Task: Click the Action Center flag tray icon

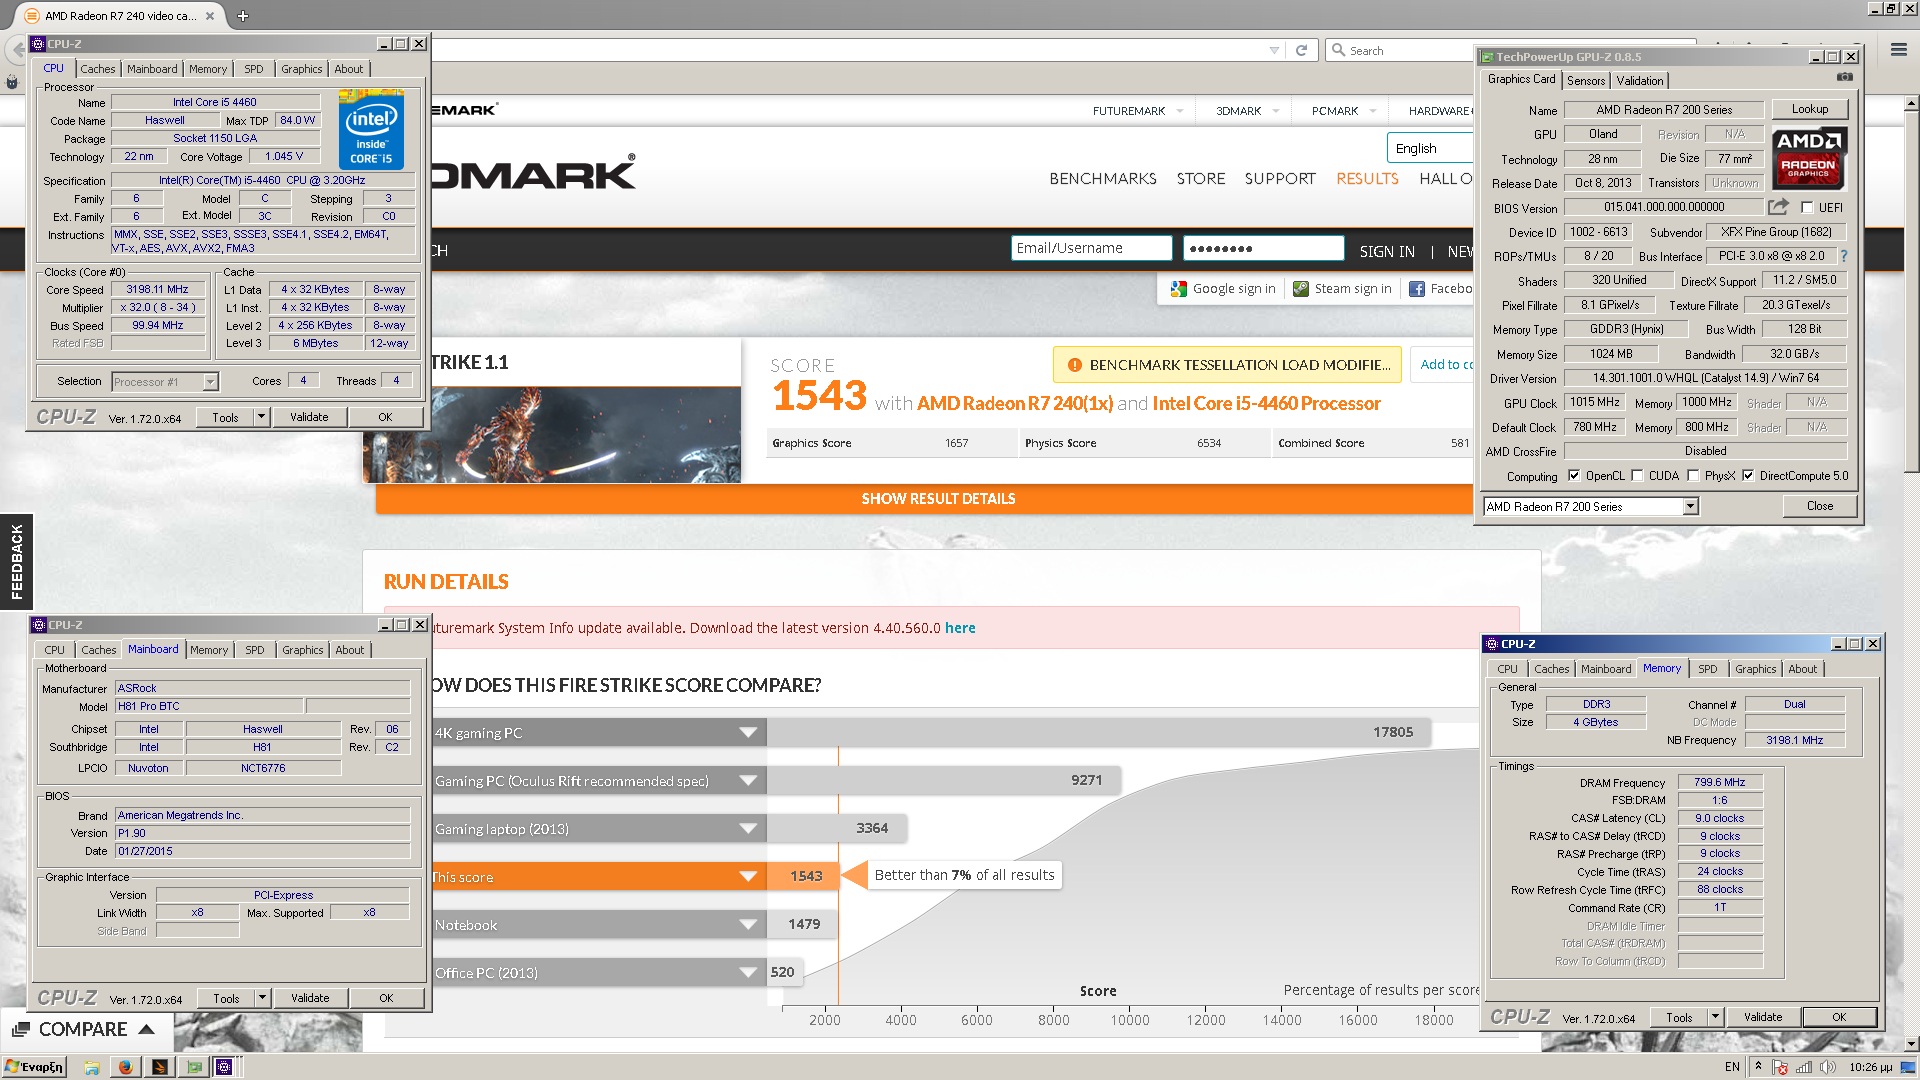Action: 1781,1067
